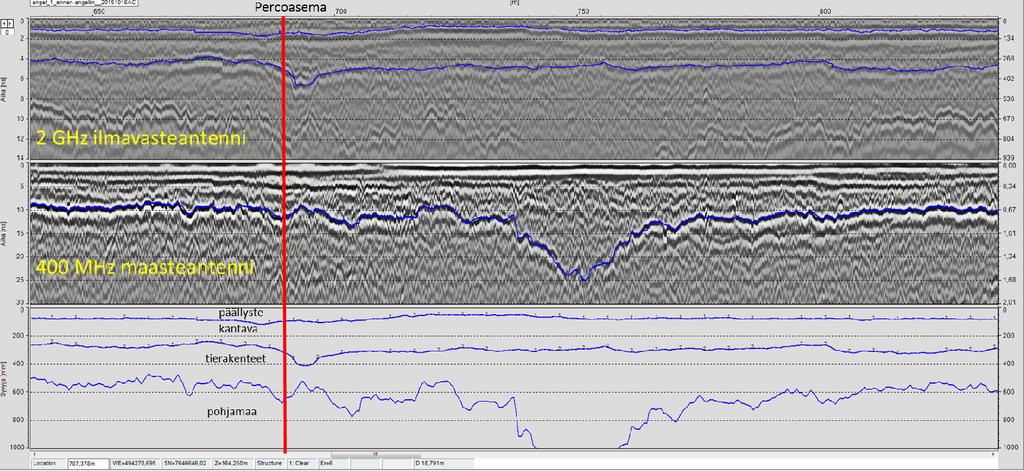Viewport: 1024px width, 471px height.
Task: Click the Location value field 707,378m
Action: click(88, 463)
